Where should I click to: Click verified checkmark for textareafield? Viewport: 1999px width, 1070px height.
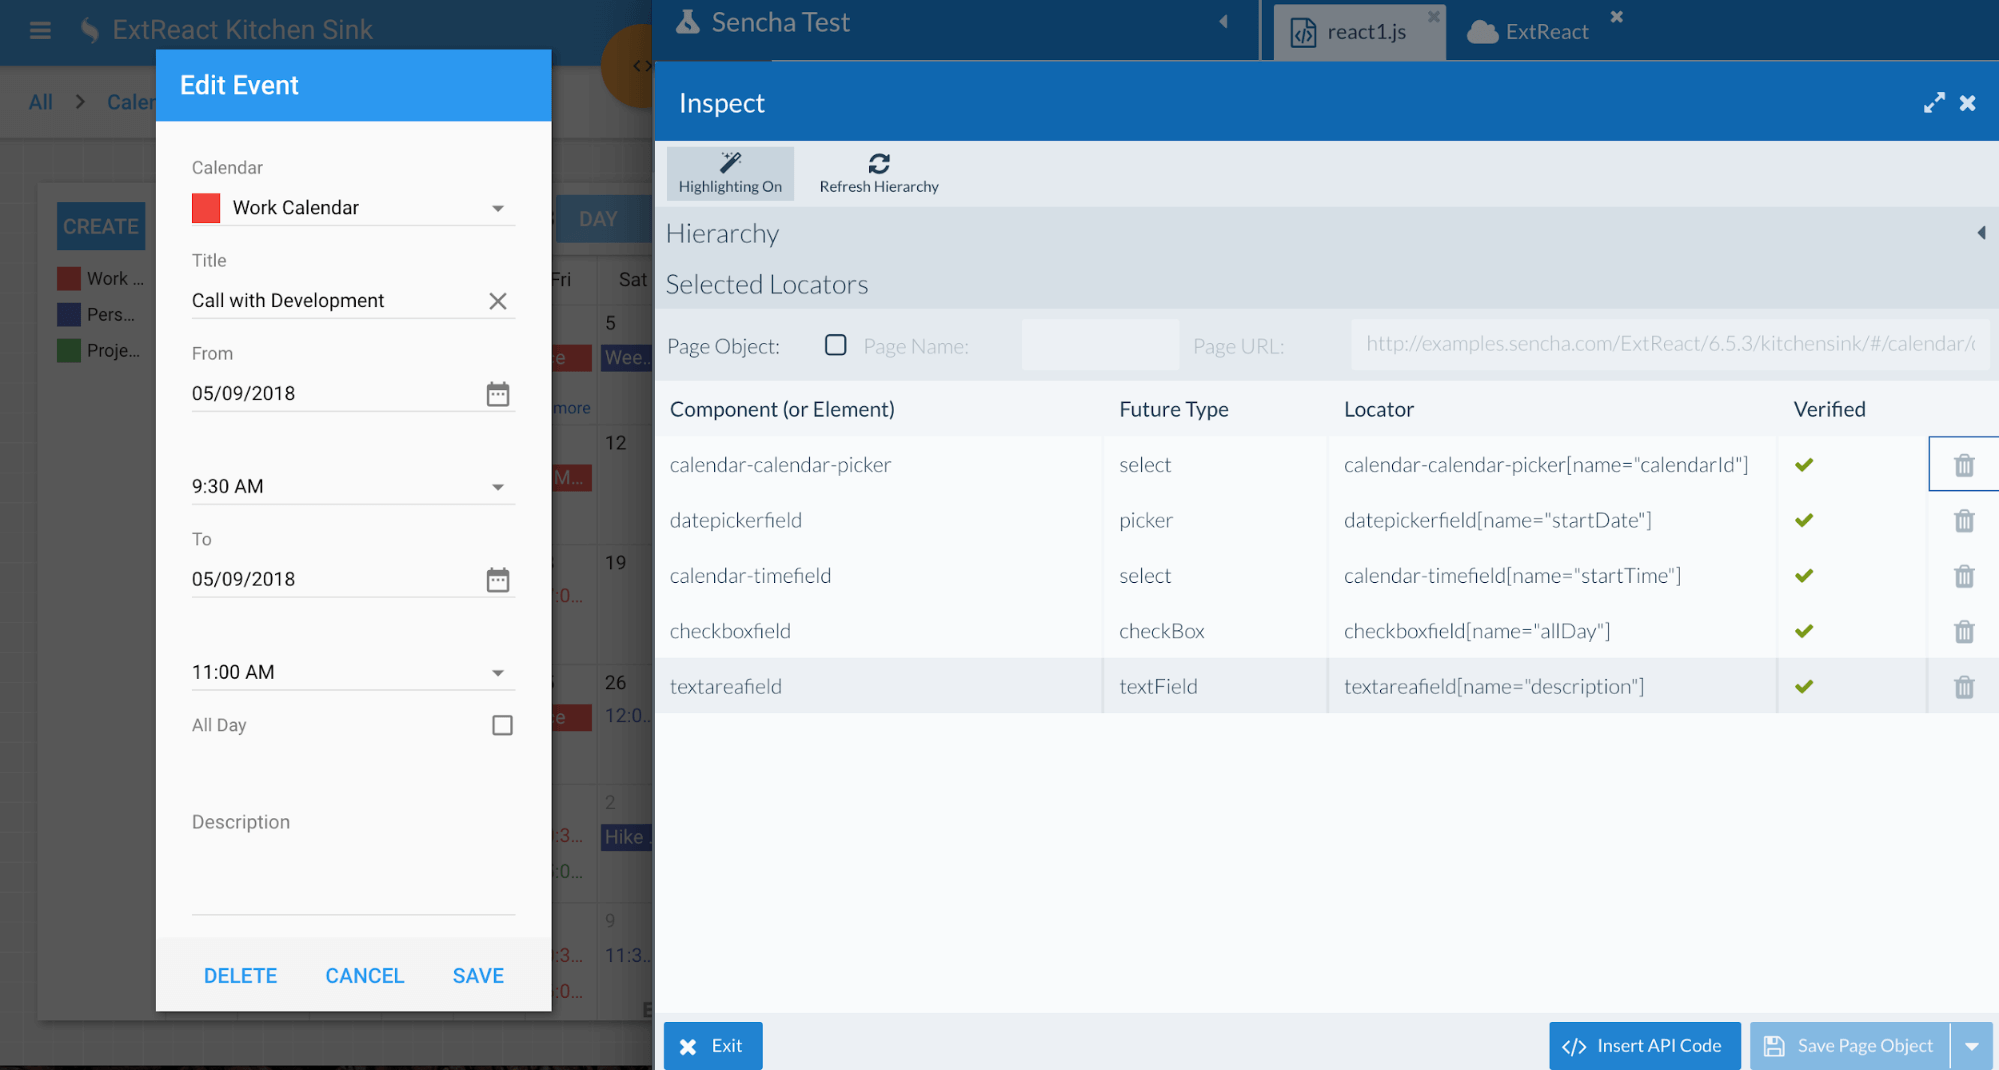pos(1804,687)
